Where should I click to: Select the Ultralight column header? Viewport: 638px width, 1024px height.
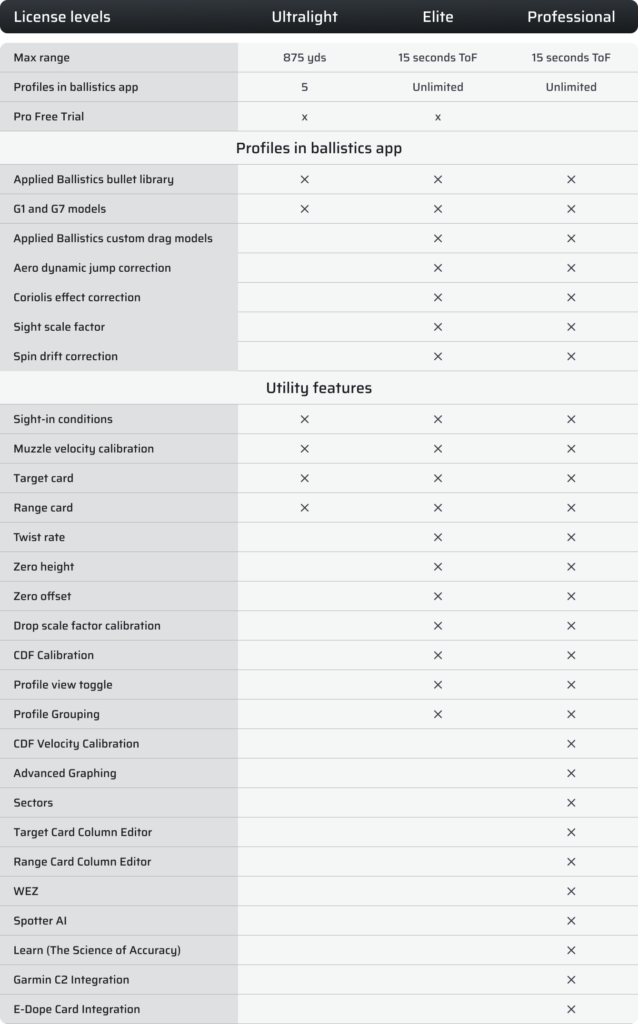(x=304, y=17)
